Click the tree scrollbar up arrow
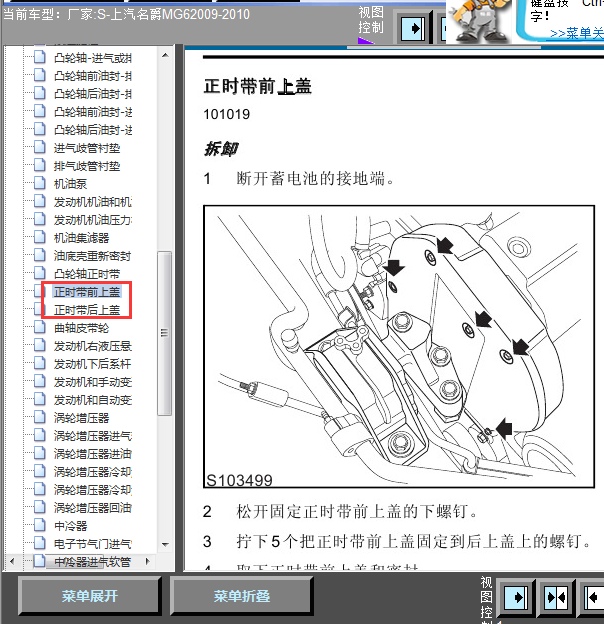The height and width of the screenshot is (624, 604). coord(165,55)
